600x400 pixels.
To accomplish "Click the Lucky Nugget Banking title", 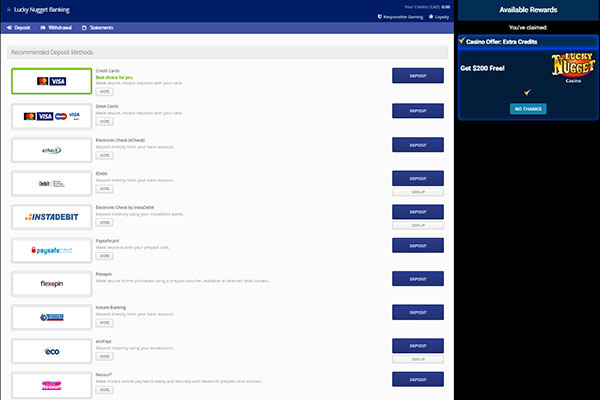I will [42, 10].
